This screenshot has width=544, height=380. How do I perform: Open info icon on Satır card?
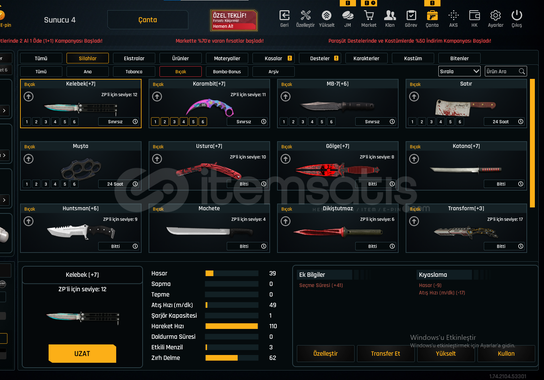[521, 121]
